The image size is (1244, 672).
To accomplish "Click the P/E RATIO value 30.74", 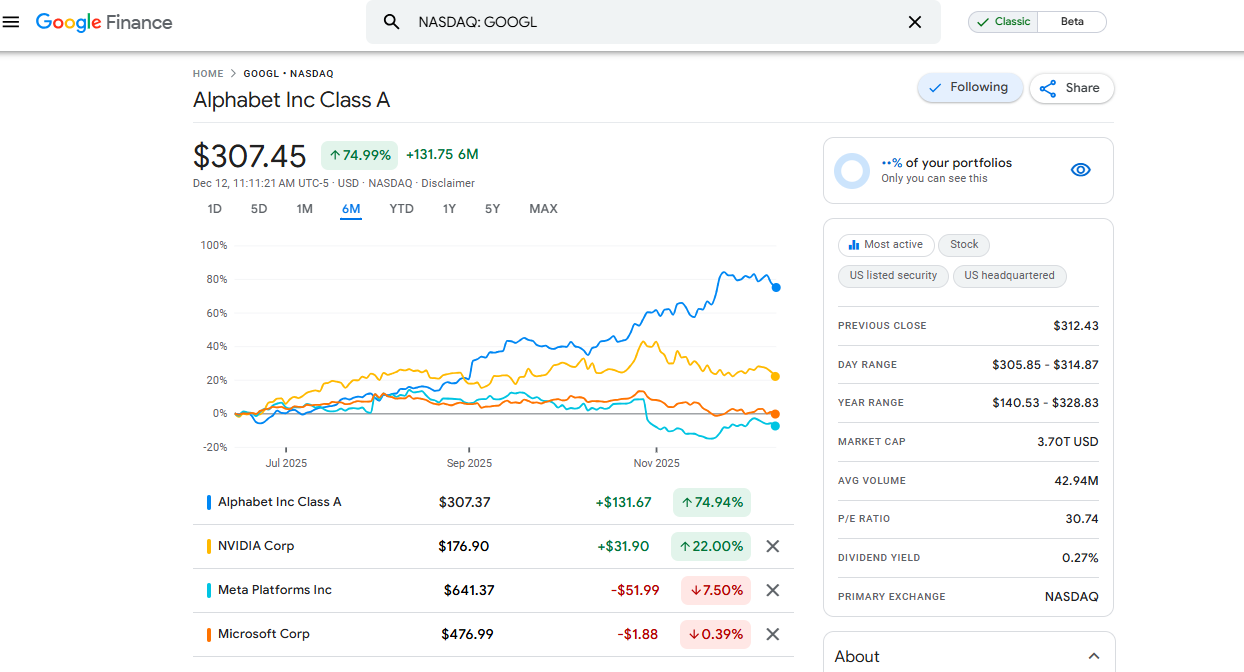I will click(1082, 519).
